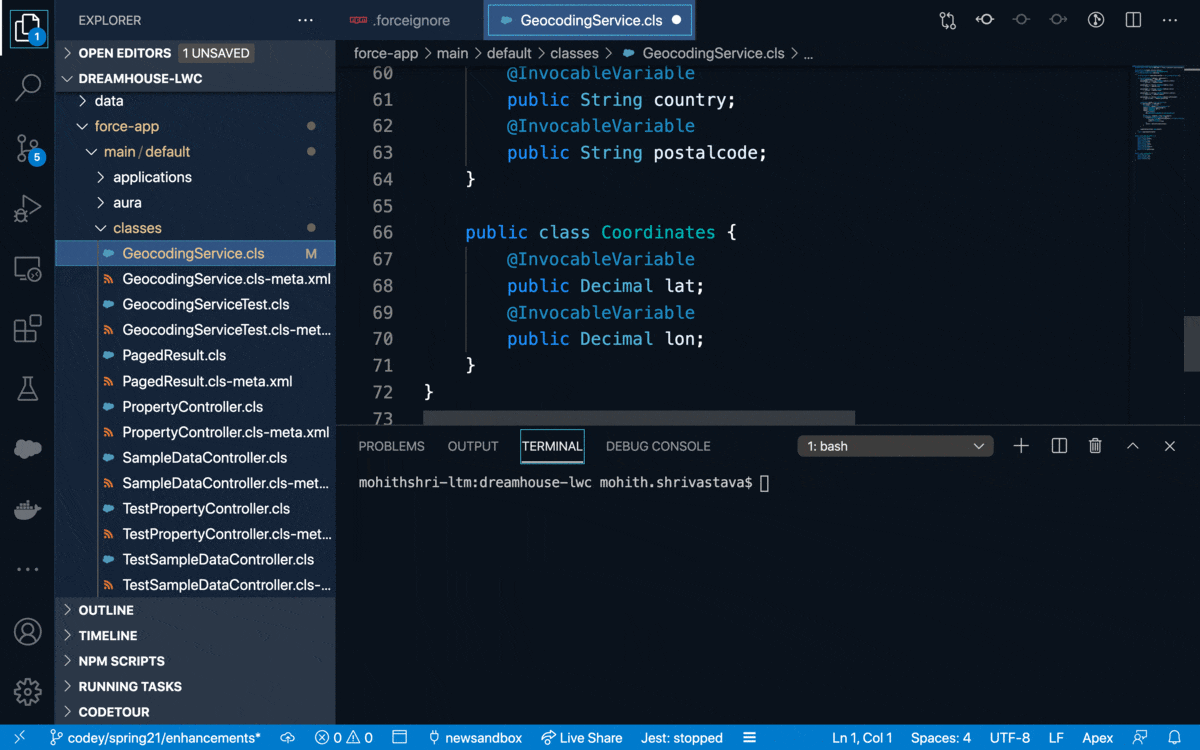
Task: Create a new terminal
Action: tap(1021, 446)
